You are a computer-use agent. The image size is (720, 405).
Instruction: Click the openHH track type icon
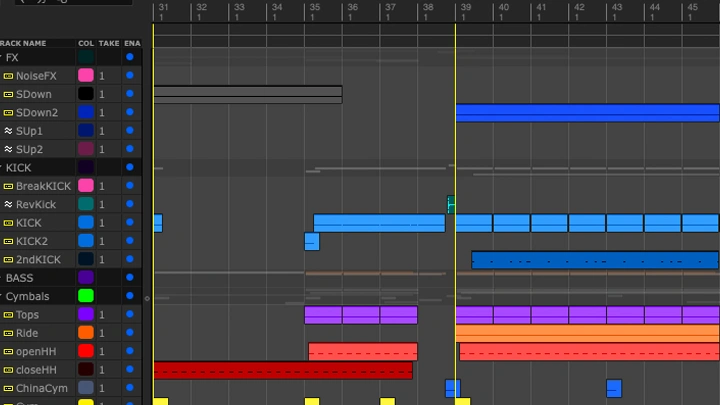(8, 351)
